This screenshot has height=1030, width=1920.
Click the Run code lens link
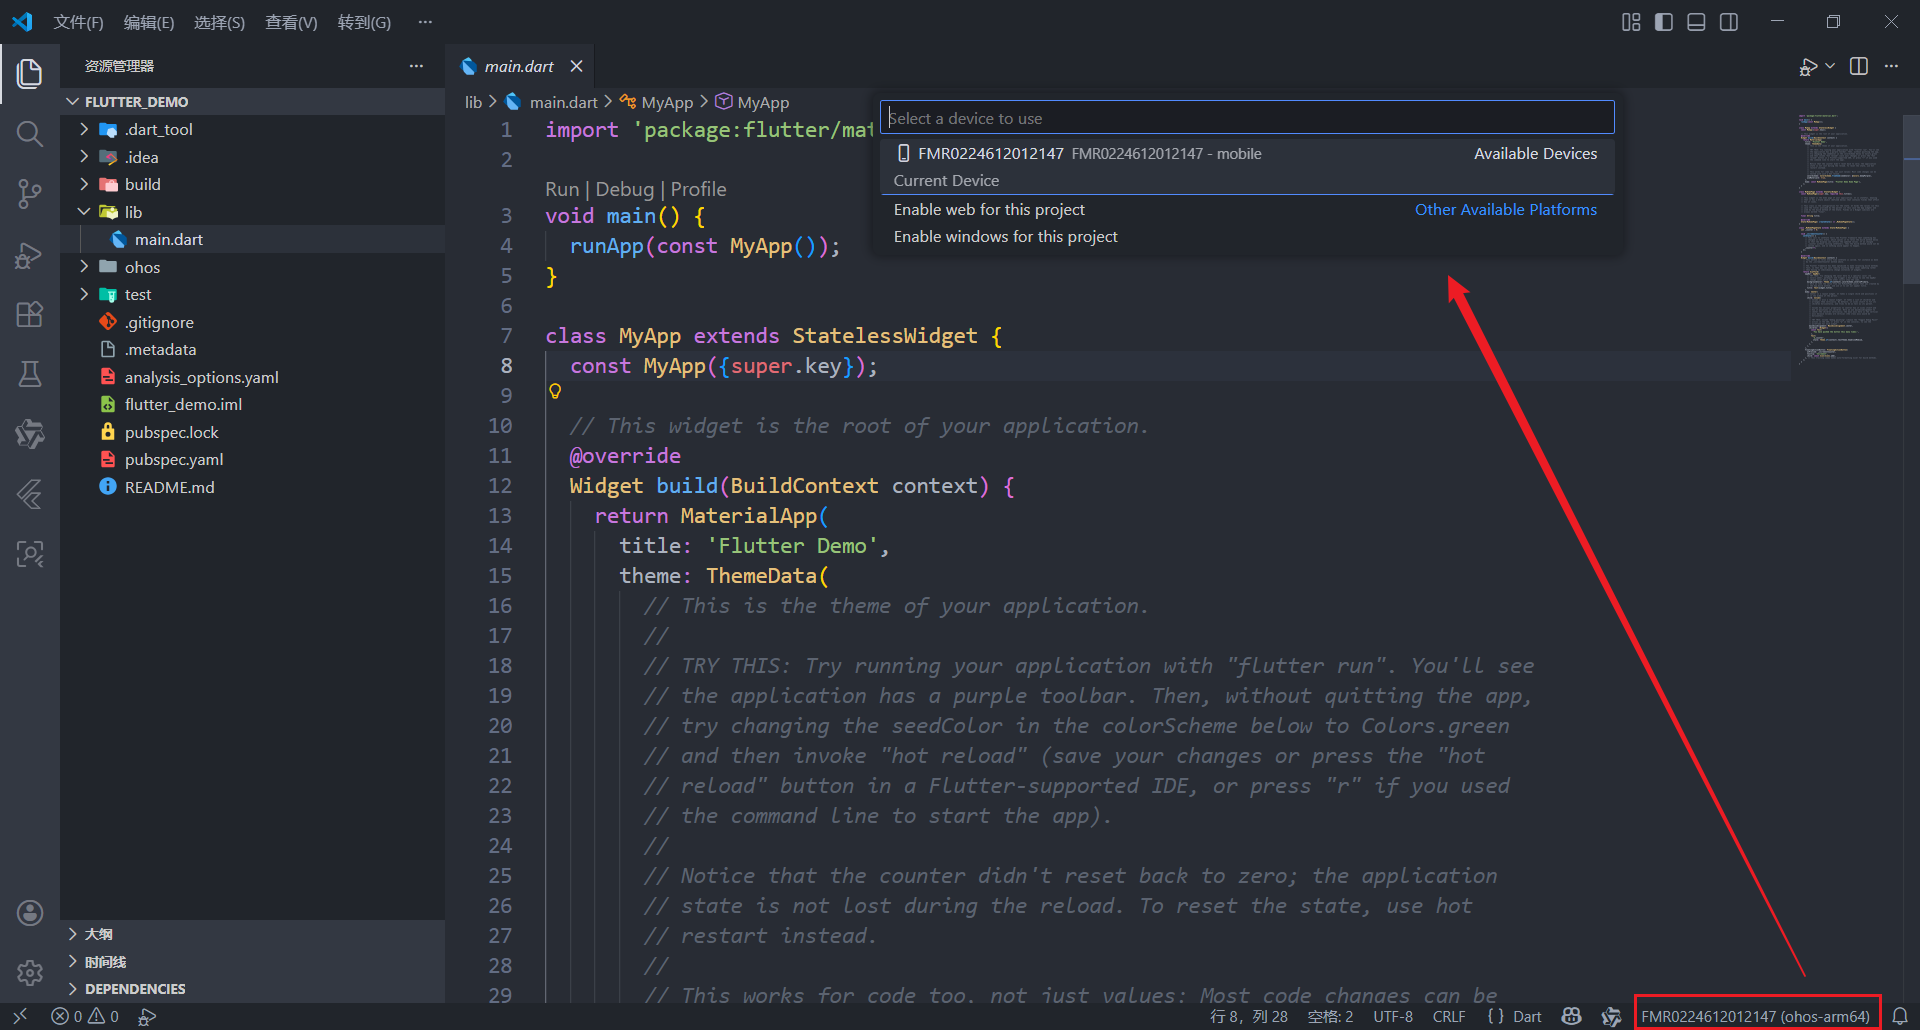pyautogui.click(x=562, y=189)
